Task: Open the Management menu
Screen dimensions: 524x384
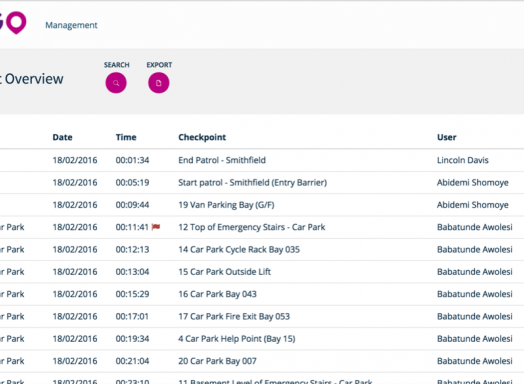Action: point(71,25)
